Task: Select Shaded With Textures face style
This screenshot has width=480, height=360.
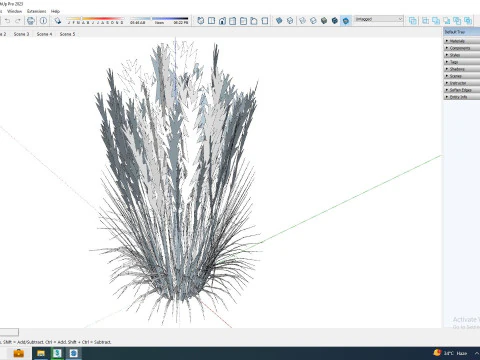Action: 335,21
